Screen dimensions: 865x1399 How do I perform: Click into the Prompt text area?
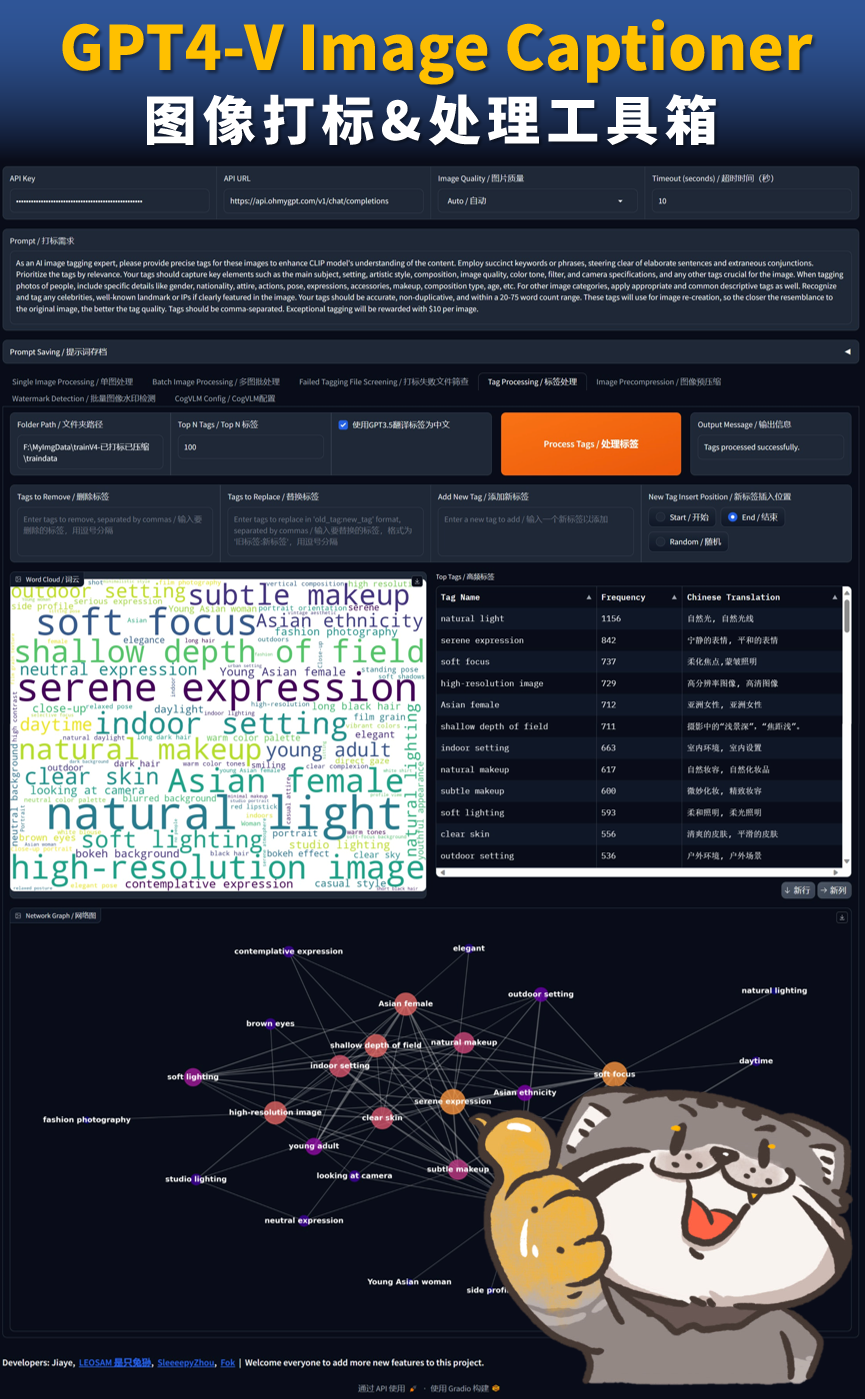pos(430,284)
